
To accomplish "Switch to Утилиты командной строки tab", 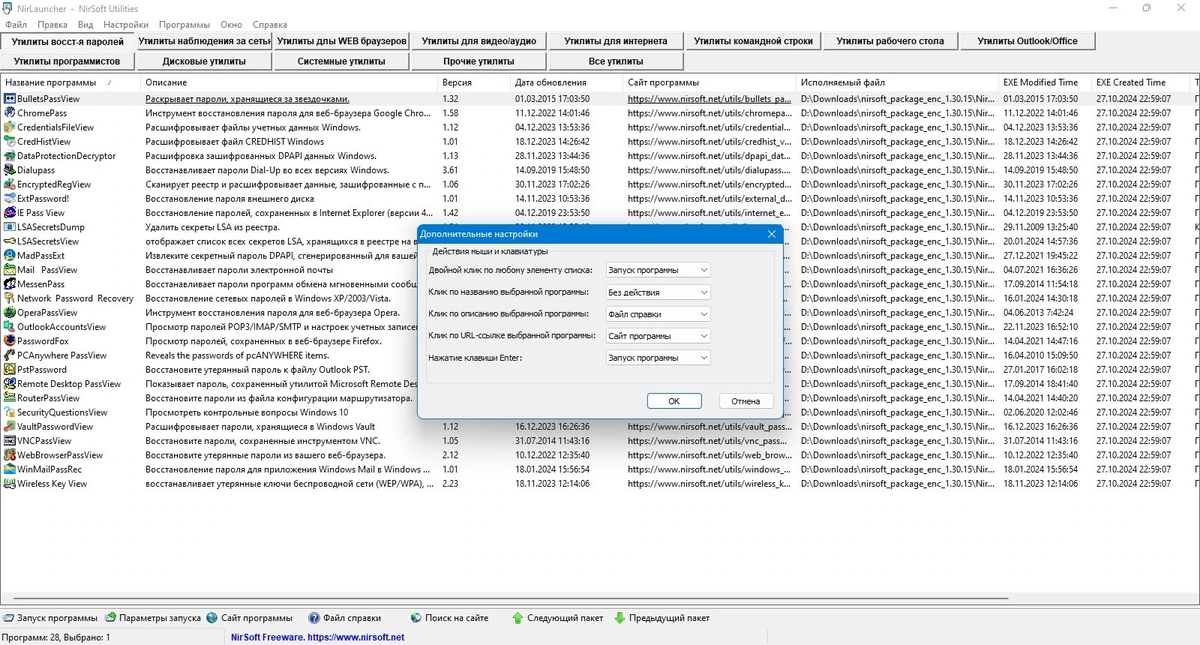I will [x=752, y=41].
